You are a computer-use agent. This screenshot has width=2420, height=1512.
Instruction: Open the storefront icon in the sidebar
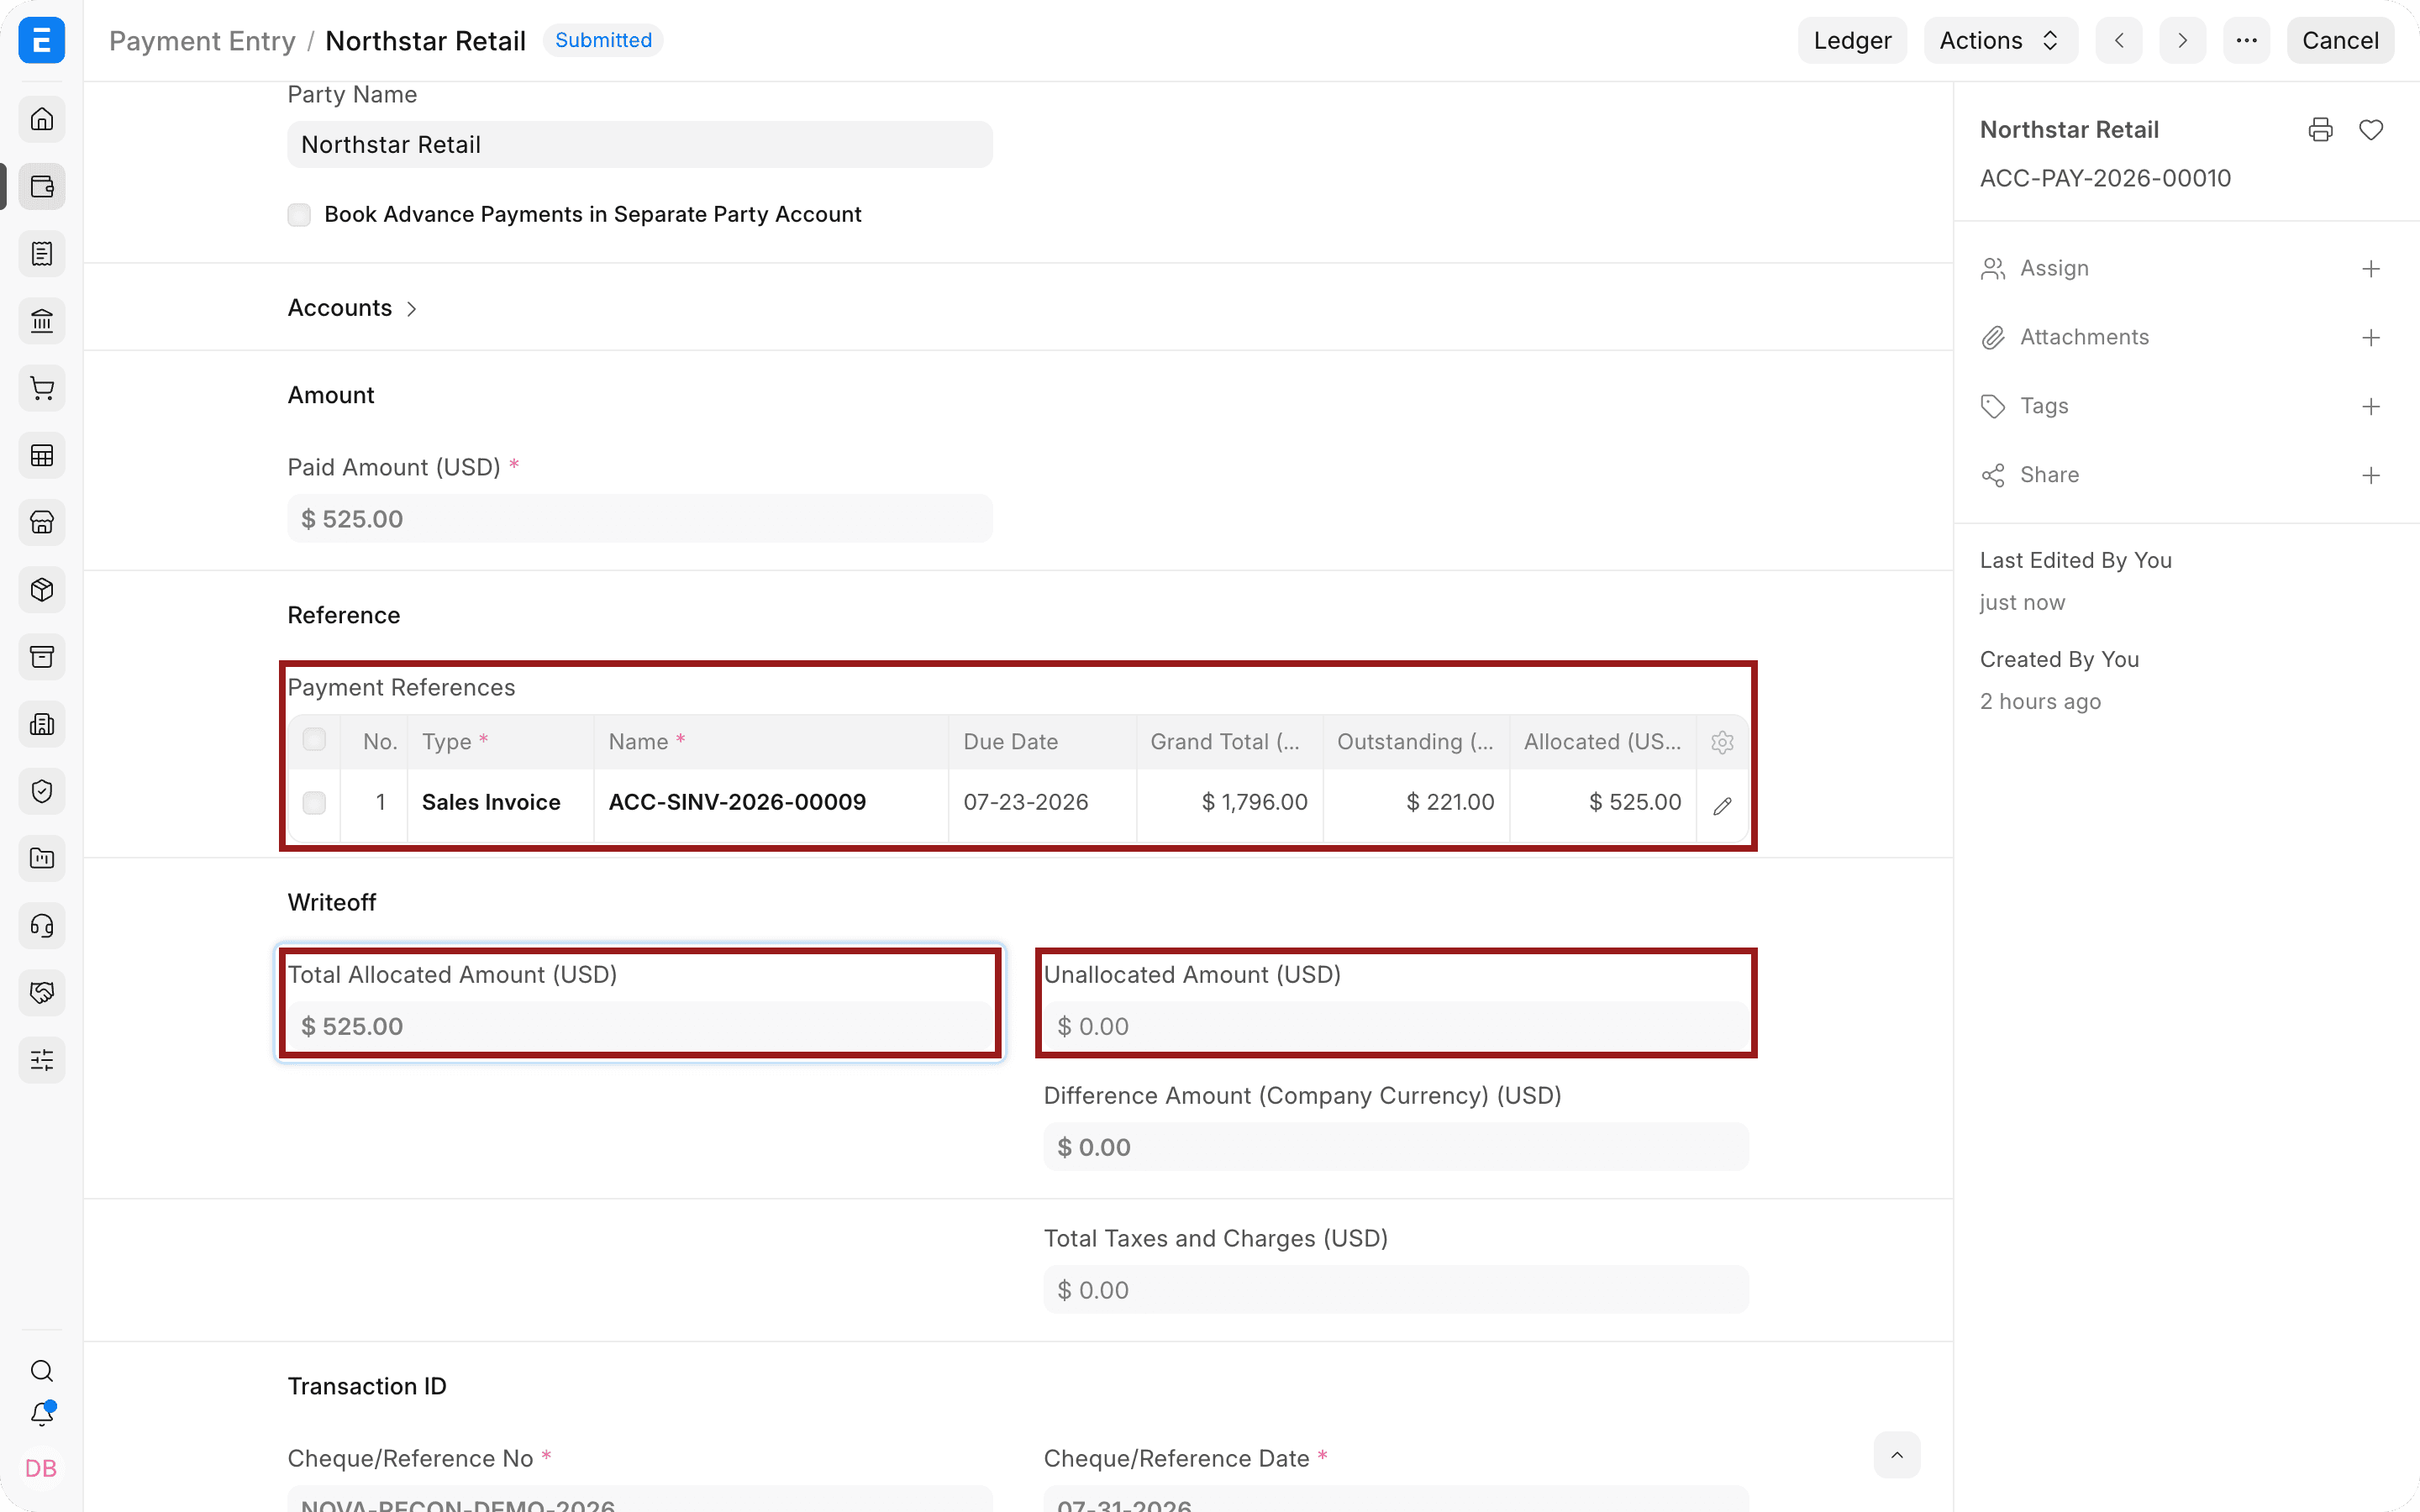(42, 522)
